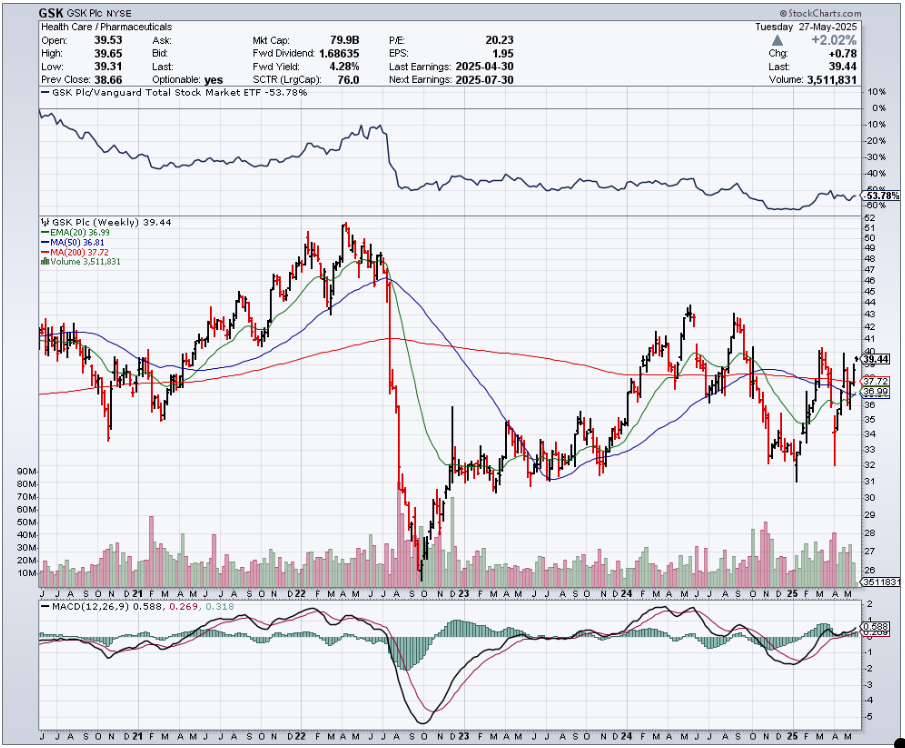
Task: Click the SCTR (LrgCap) value 76.0
Action: [348, 80]
